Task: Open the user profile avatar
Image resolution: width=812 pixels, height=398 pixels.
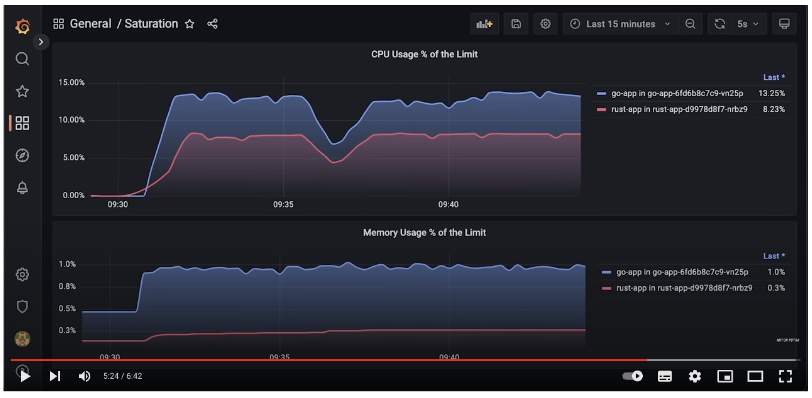Action: (x=22, y=339)
